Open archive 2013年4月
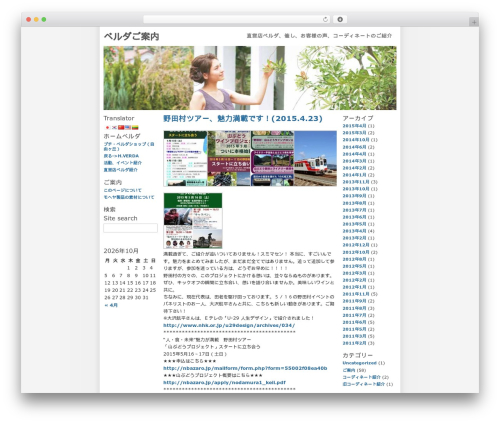 coord(354,231)
